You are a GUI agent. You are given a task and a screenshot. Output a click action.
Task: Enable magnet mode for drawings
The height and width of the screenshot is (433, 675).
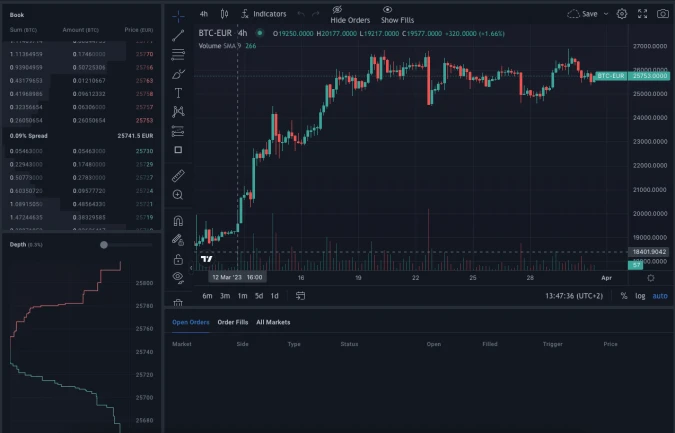coord(178,220)
